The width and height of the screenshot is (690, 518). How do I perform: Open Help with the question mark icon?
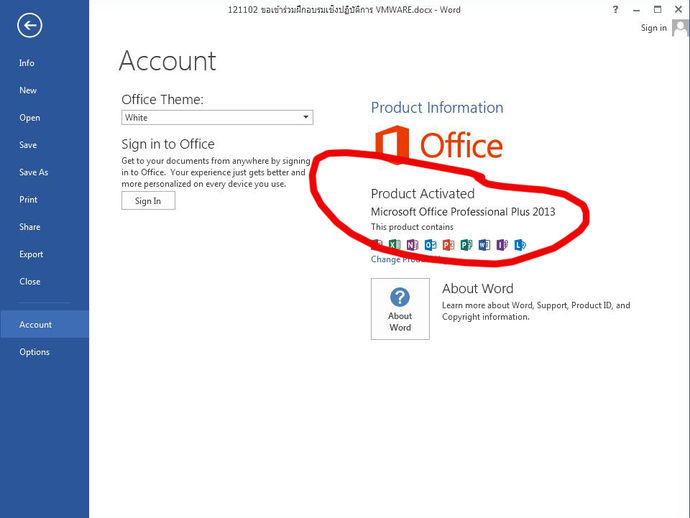(x=615, y=9)
